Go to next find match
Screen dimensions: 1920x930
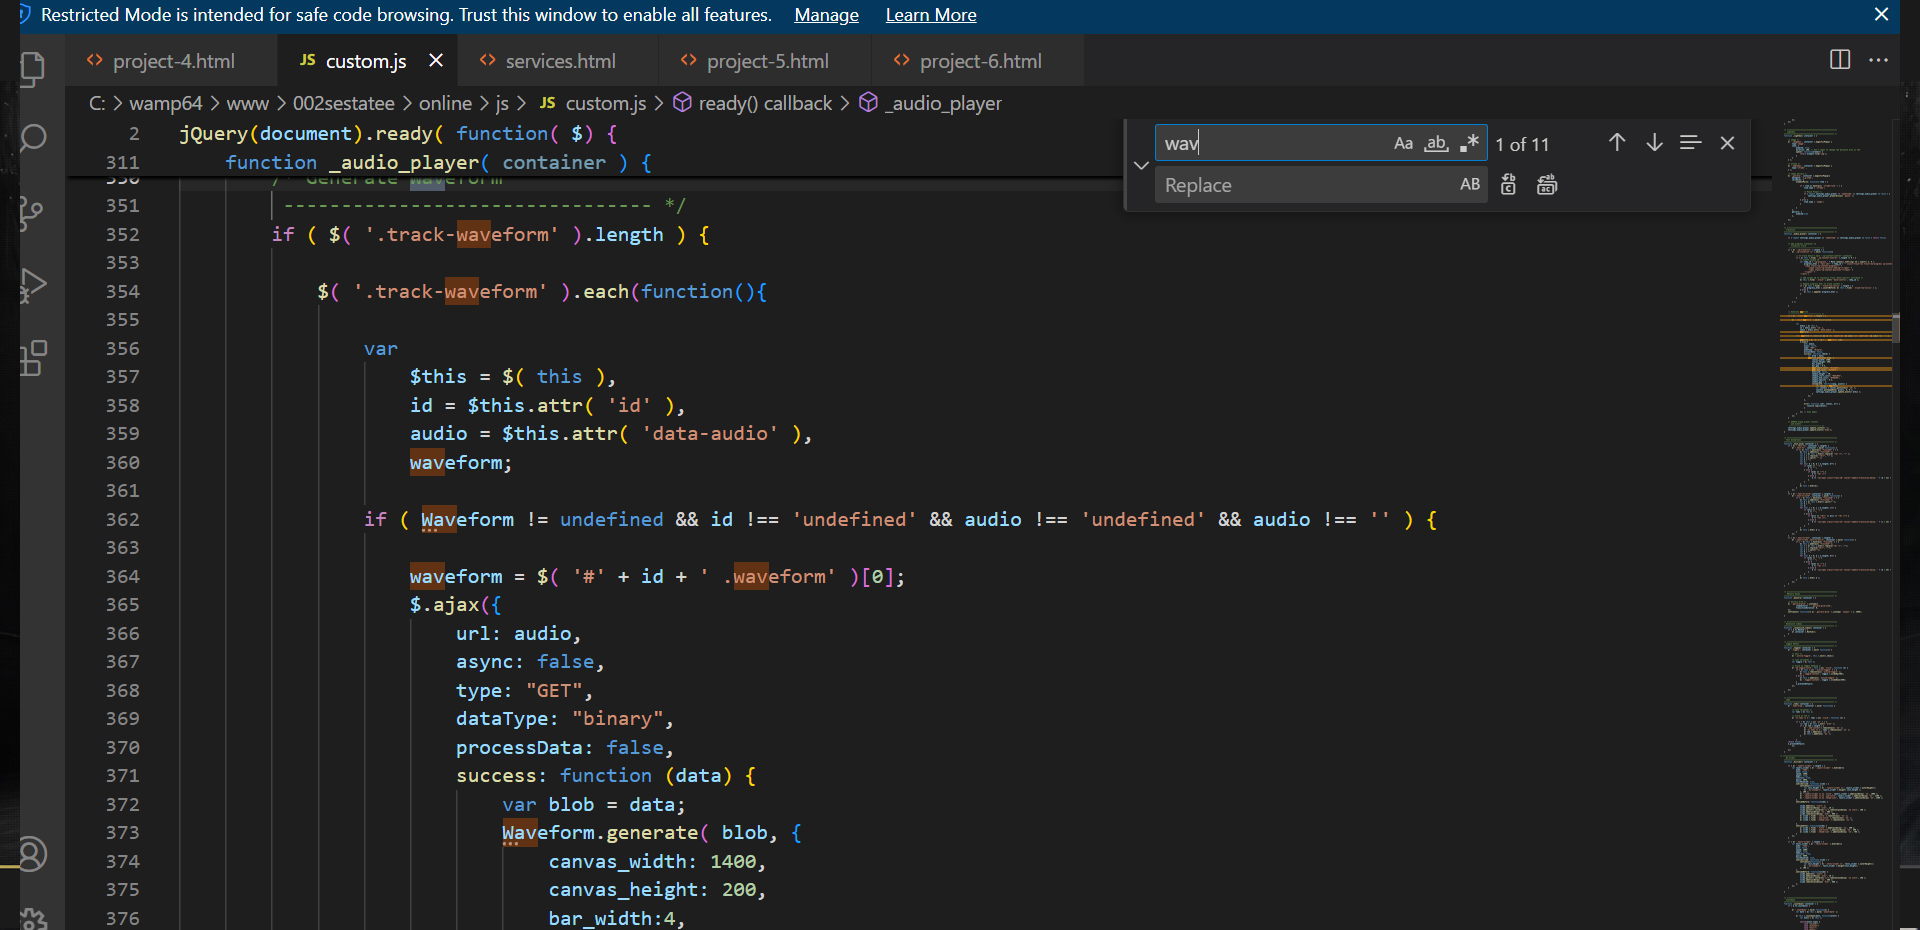[1654, 143]
